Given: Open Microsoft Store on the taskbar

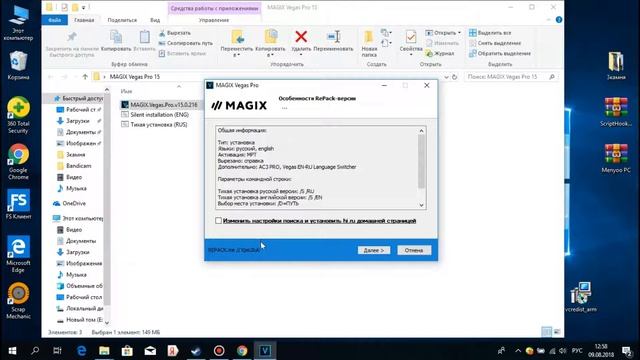Looking at the screenshot, I should pyautogui.click(x=127, y=351).
